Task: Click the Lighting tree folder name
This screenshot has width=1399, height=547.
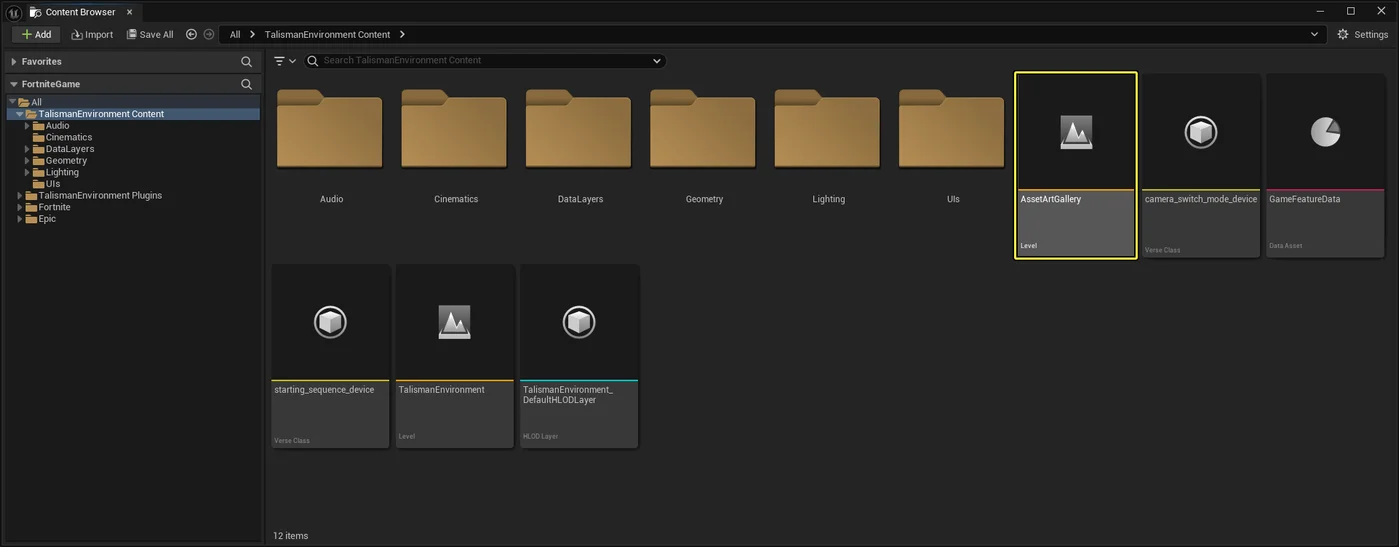Action: (62, 172)
